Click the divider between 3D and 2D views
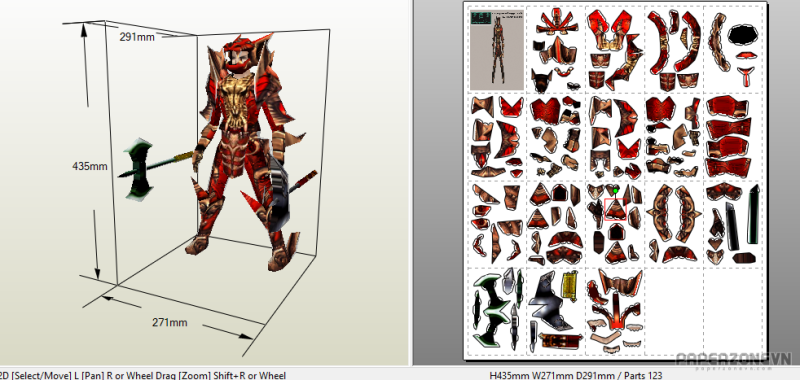The width and height of the screenshot is (800, 380). coord(411,183)
